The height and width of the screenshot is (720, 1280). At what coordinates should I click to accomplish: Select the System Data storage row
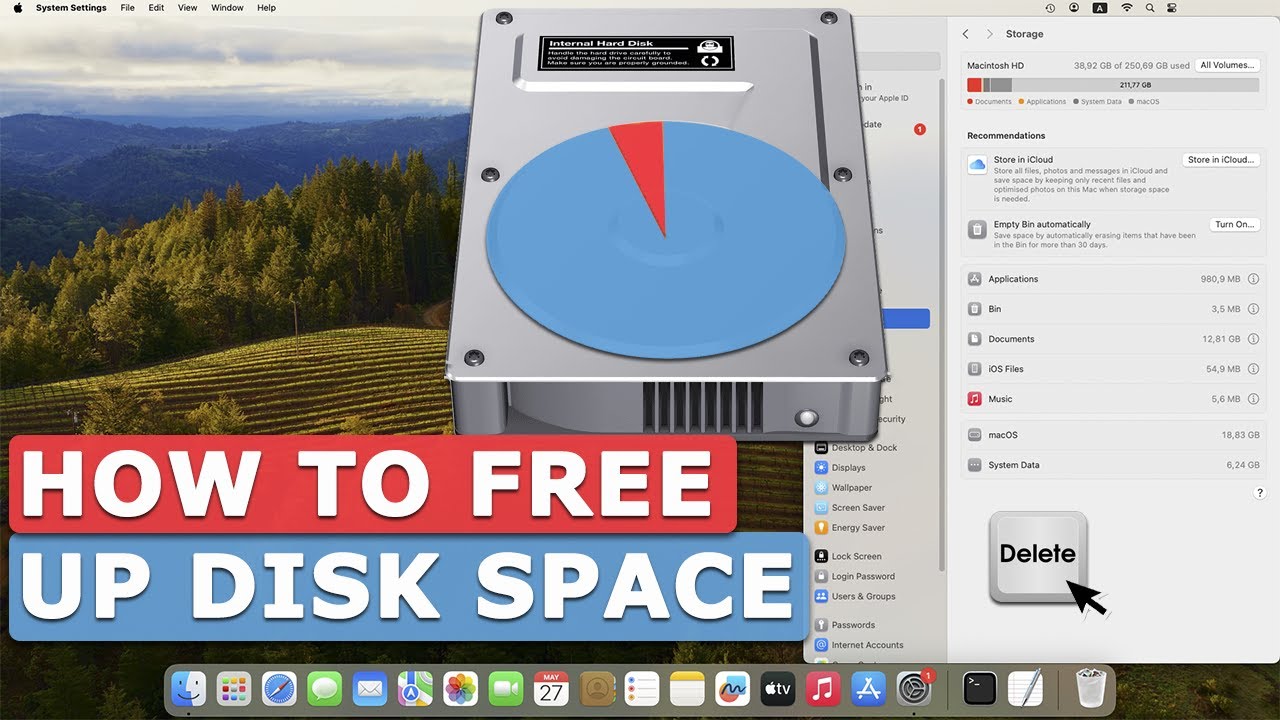pos(1113,465)
